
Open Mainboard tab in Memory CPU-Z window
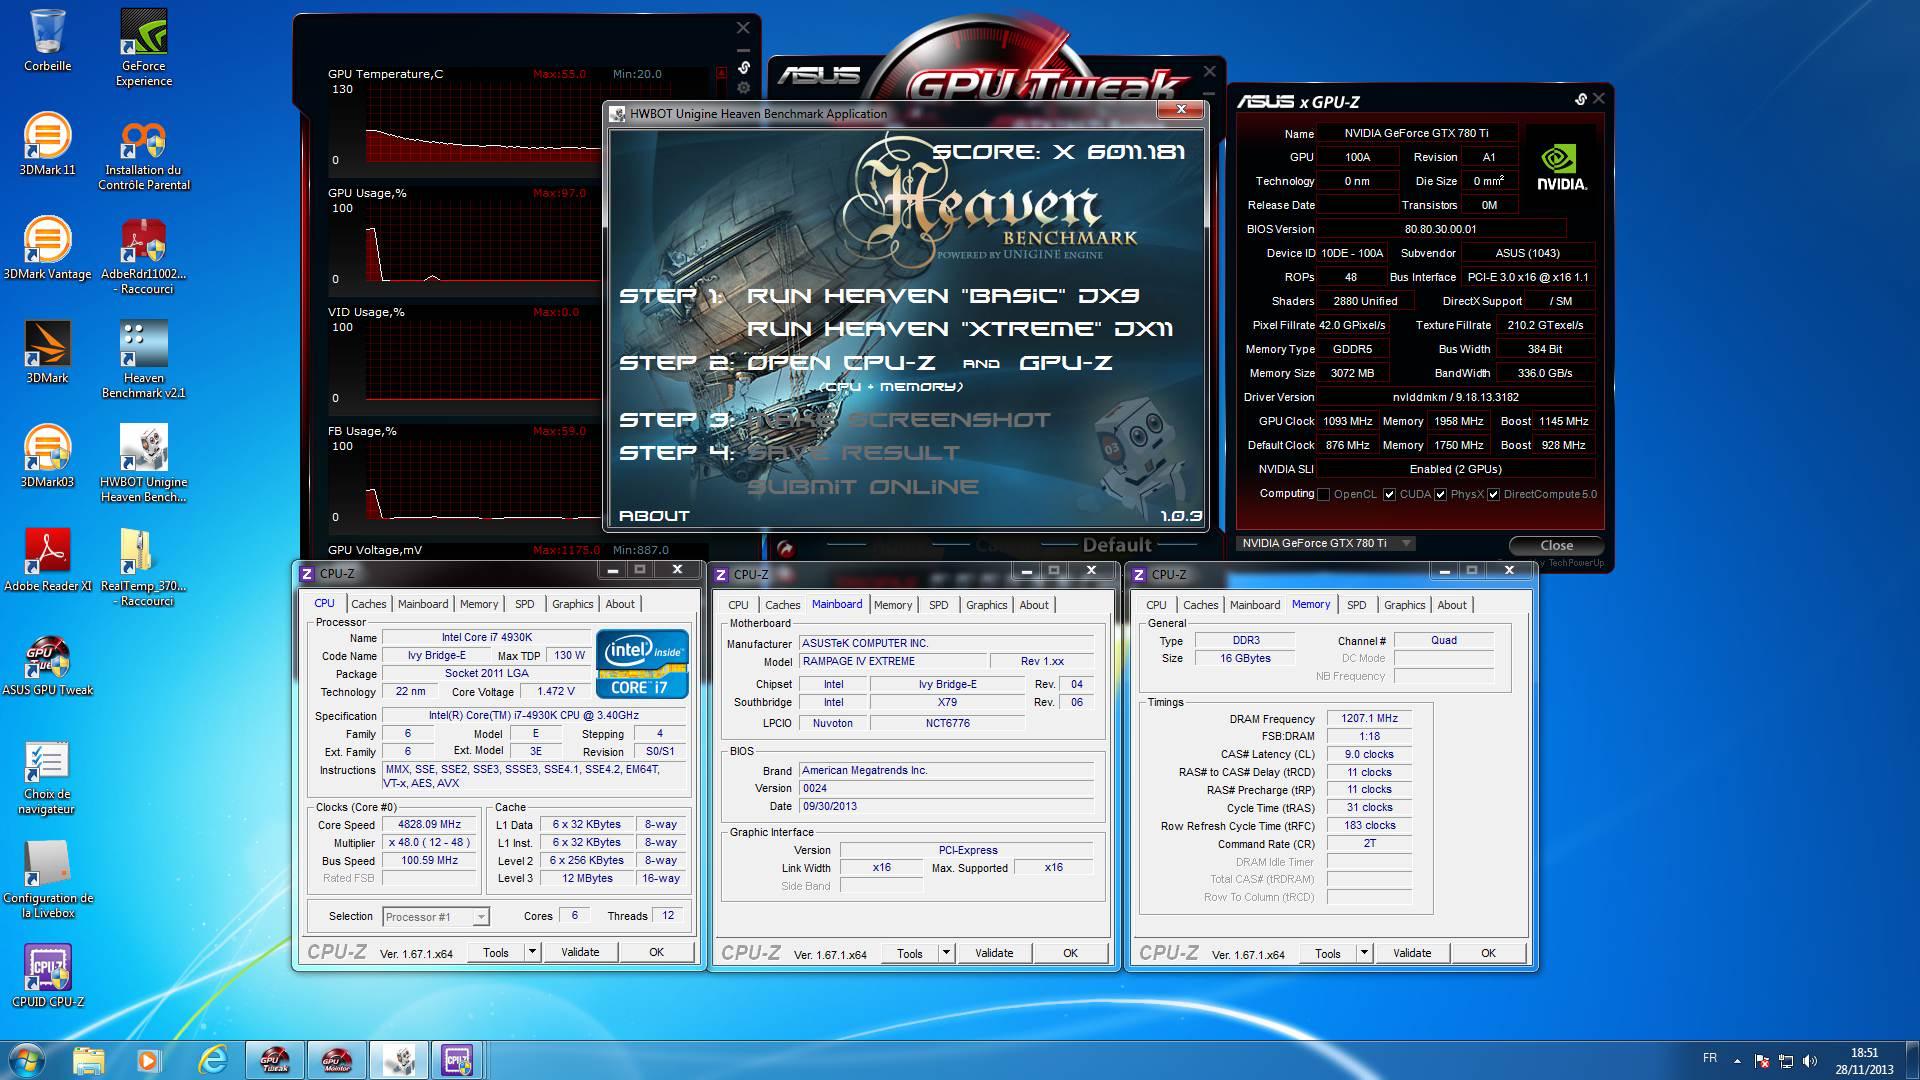(x=1254, y=605)
